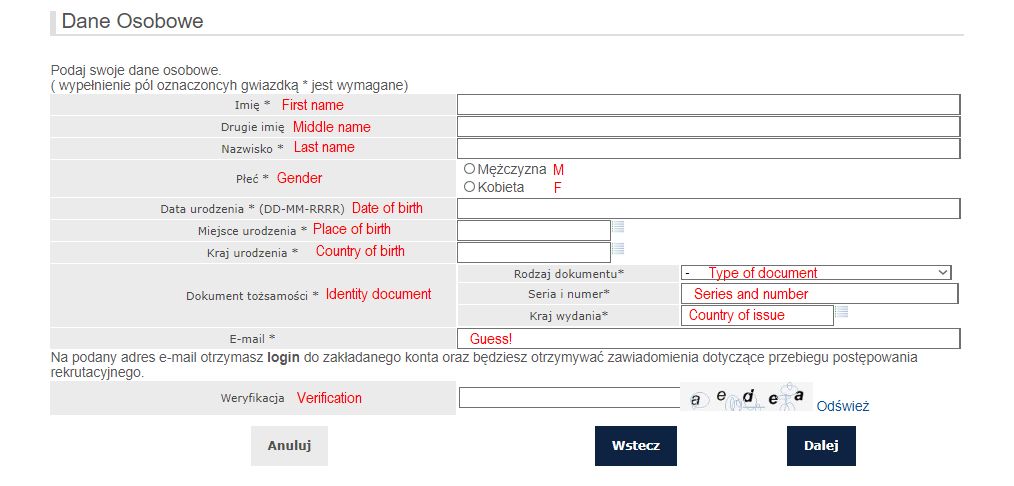Focus the Miejsce urodzenia input
The image size is (1014, 486).
click(533, 231)
